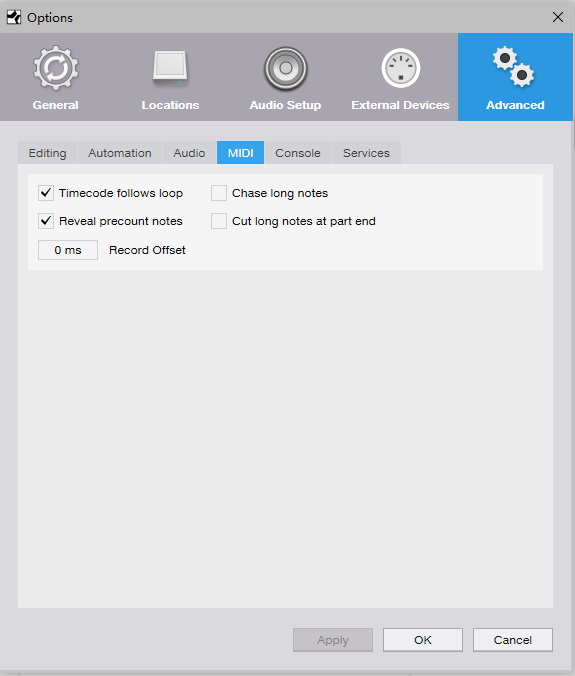Toggle Reveal precount notes checkbox
The height and width of the screenshot is (676, 575).
[46, 221]
